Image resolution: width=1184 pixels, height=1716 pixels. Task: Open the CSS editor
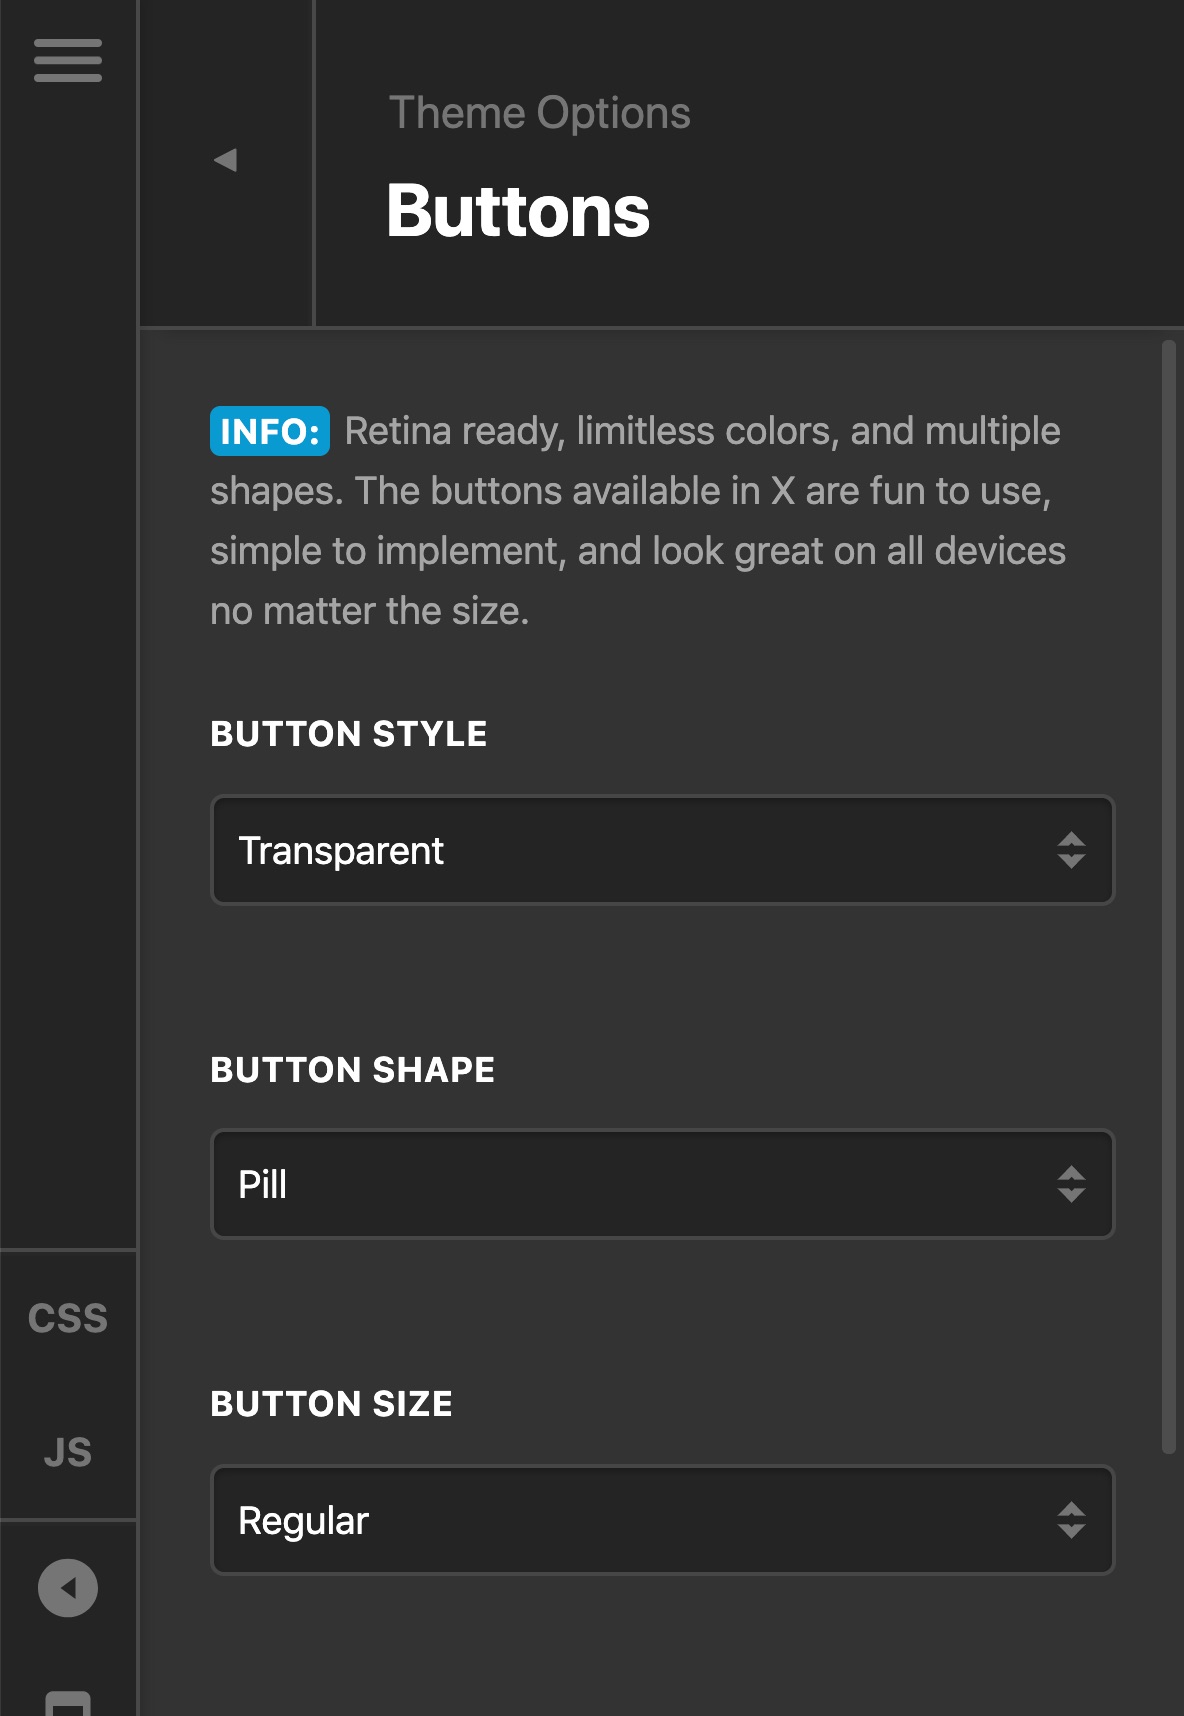click(x=68, y=1318)
